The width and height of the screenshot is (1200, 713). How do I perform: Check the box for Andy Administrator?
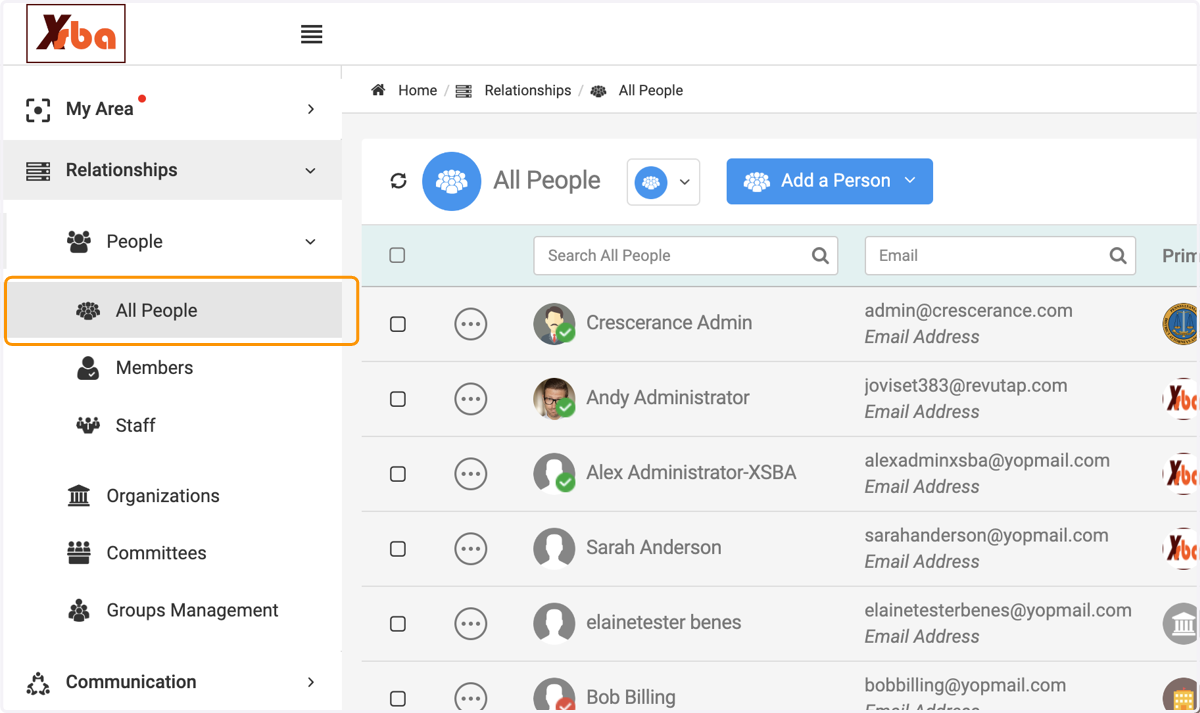pos(398,399)
